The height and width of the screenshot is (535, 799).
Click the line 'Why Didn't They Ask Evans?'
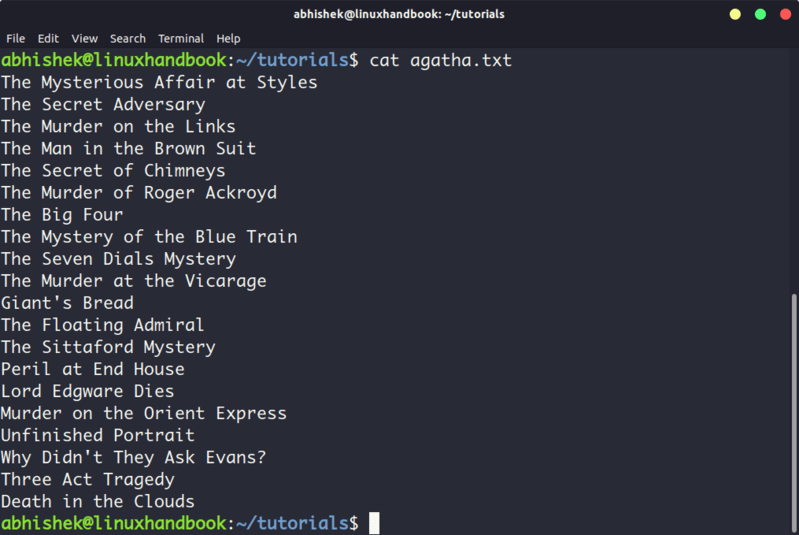coord(134,458)
